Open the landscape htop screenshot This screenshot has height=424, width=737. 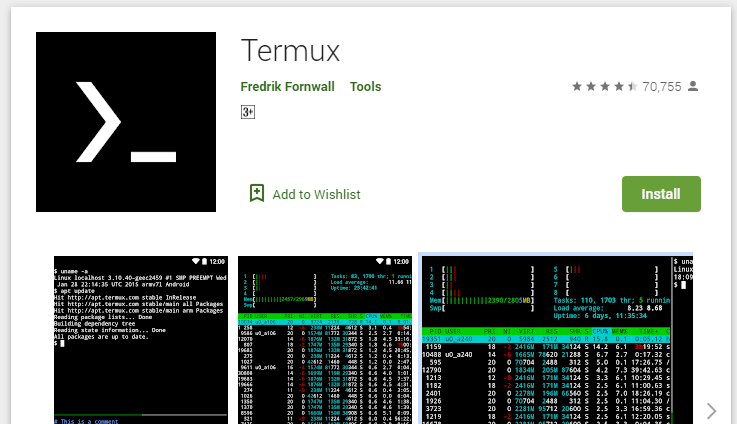point(556,339)
